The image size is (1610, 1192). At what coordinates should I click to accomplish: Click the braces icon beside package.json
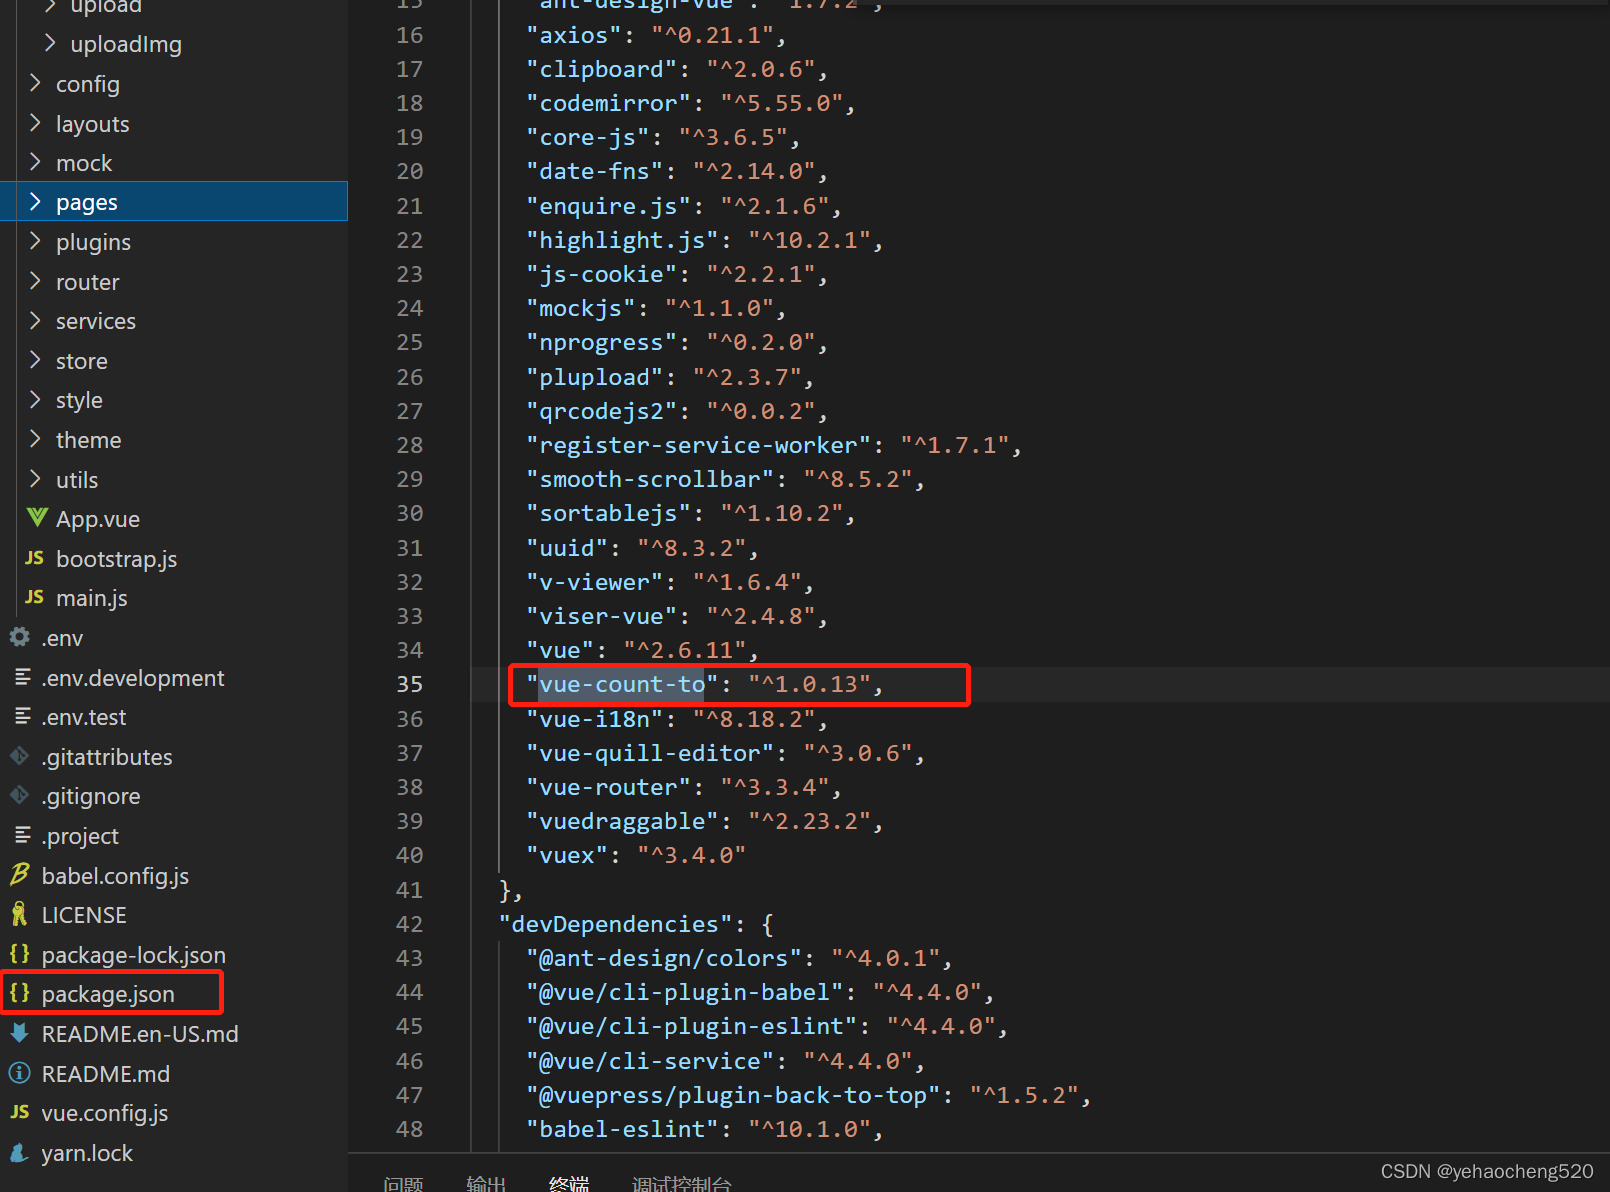[20, 993]
